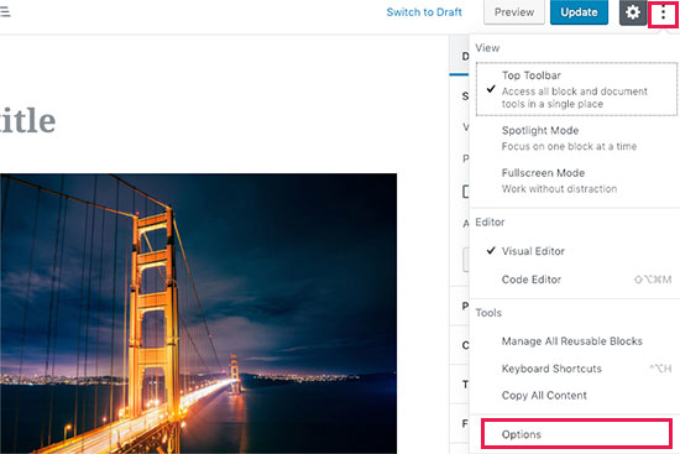
Task: Click the three-dot more options icon
Action: [663, 13]
